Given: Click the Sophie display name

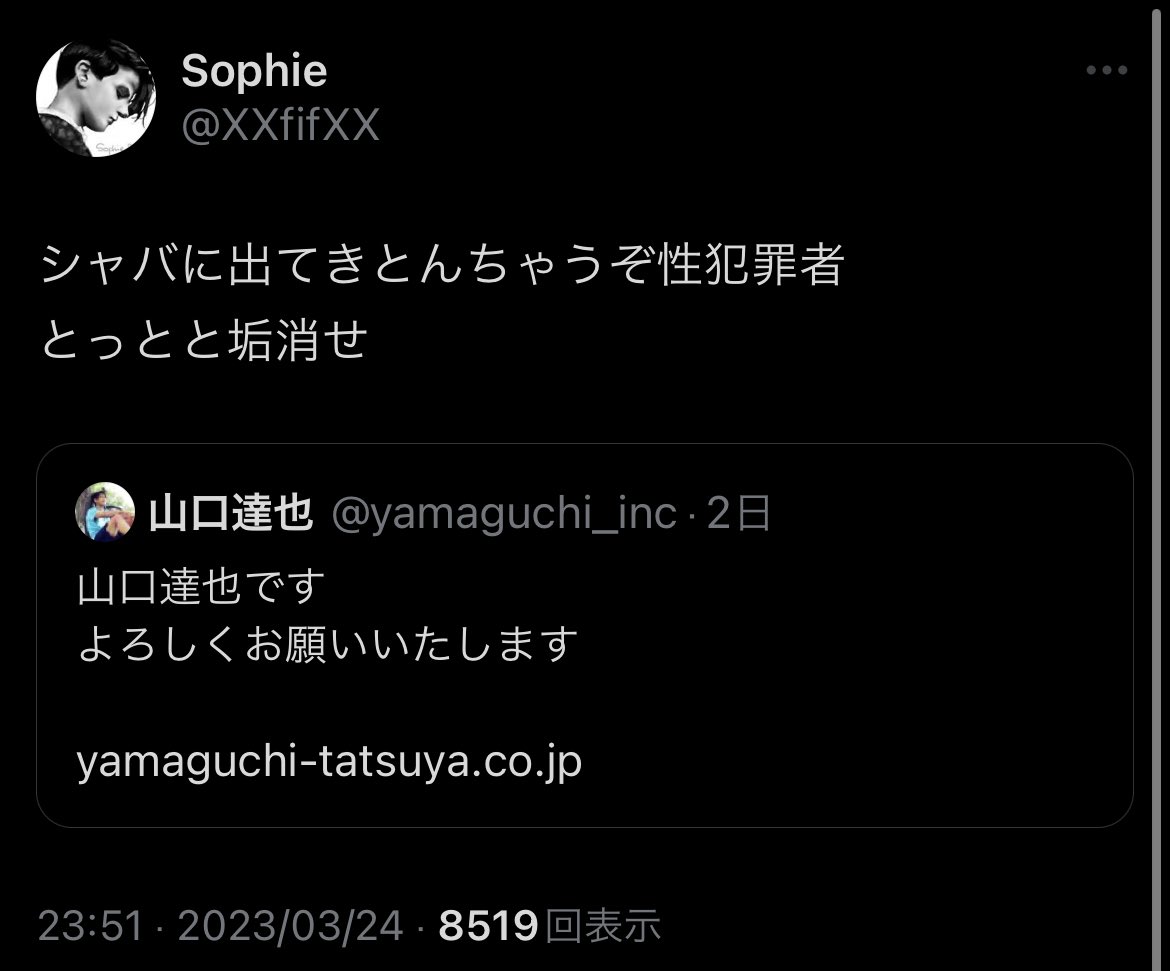Looking at the screenshot, I should click(x=254, y=71).
